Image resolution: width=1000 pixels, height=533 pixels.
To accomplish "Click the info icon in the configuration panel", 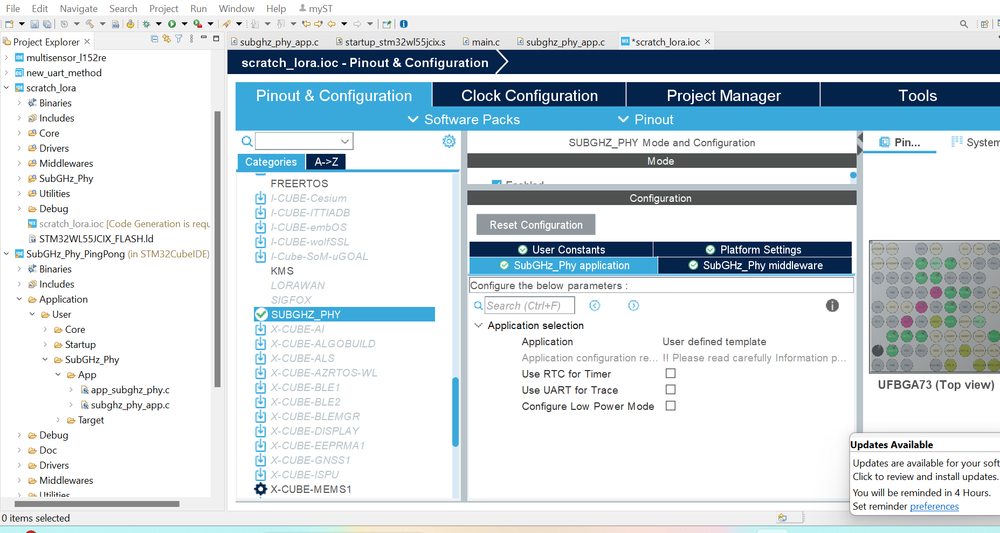I will [832, 305].
